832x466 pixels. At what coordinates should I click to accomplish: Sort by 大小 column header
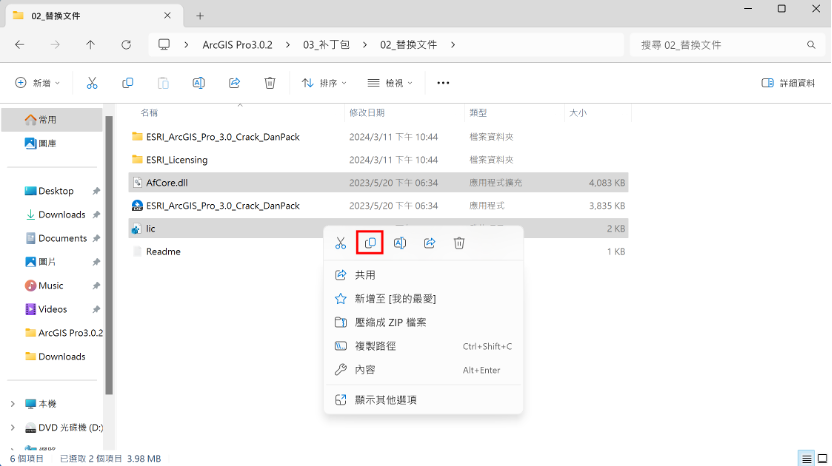578,113
